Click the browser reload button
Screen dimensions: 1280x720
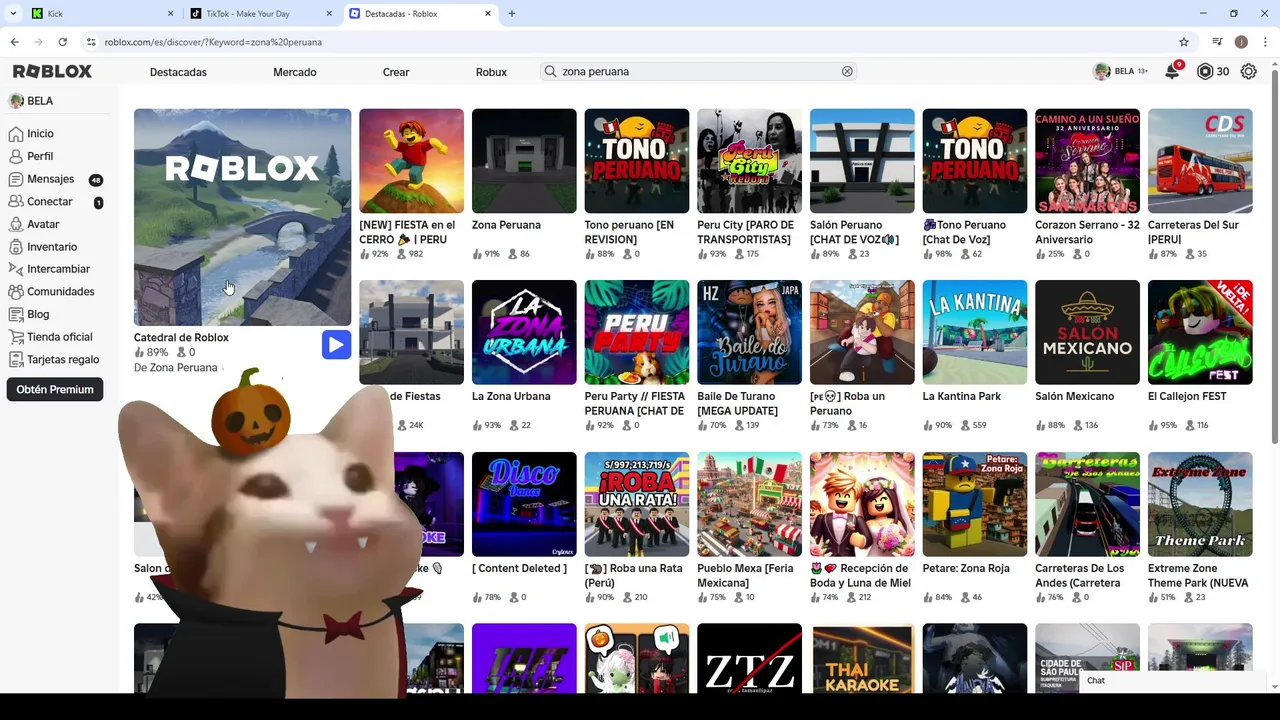[62, 42]
